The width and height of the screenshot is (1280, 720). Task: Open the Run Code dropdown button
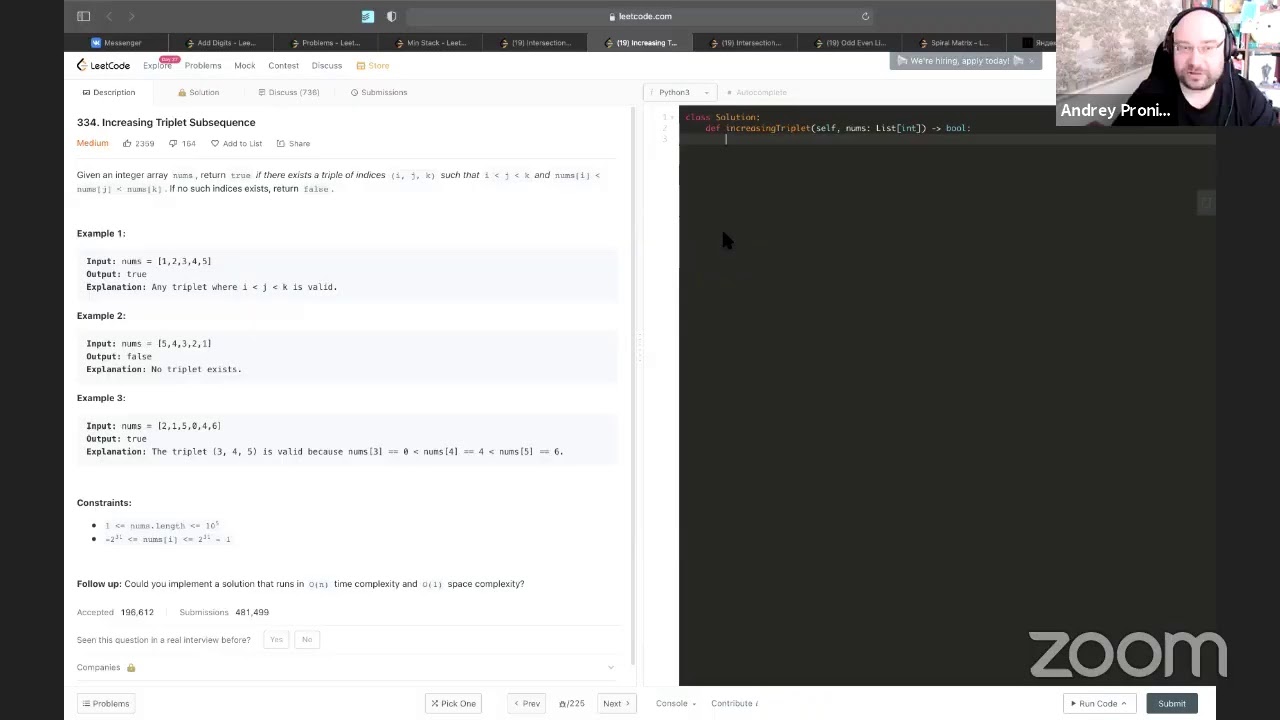click(1098, 704)
